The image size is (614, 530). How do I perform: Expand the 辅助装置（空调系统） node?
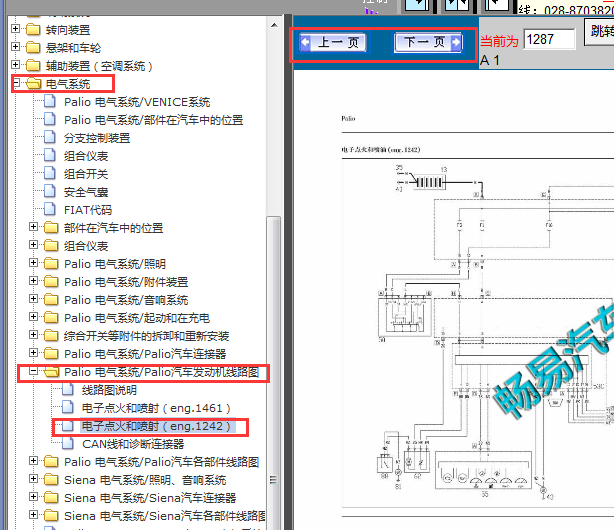15,65
